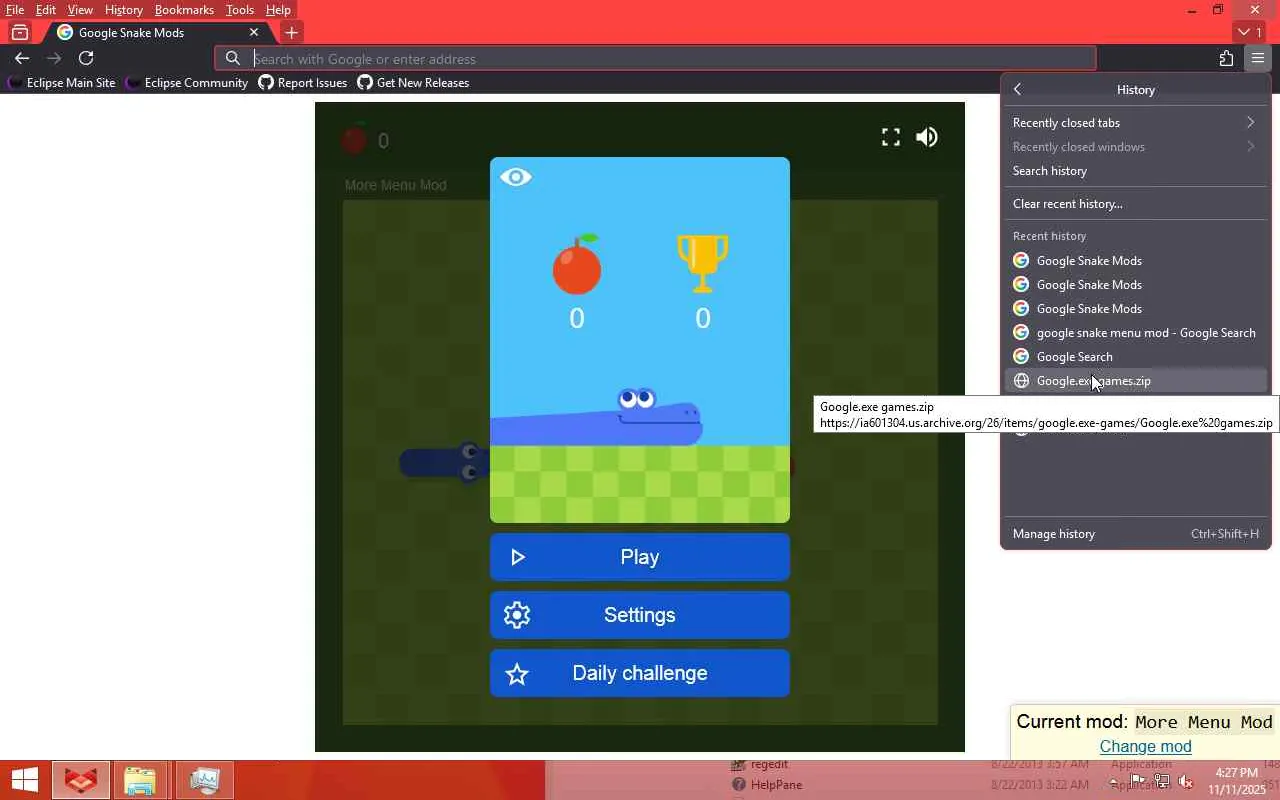Open the list all tabs dropdown
Screen dimensions: 1280x800
pyautogui.click(x=1250, y=32)
